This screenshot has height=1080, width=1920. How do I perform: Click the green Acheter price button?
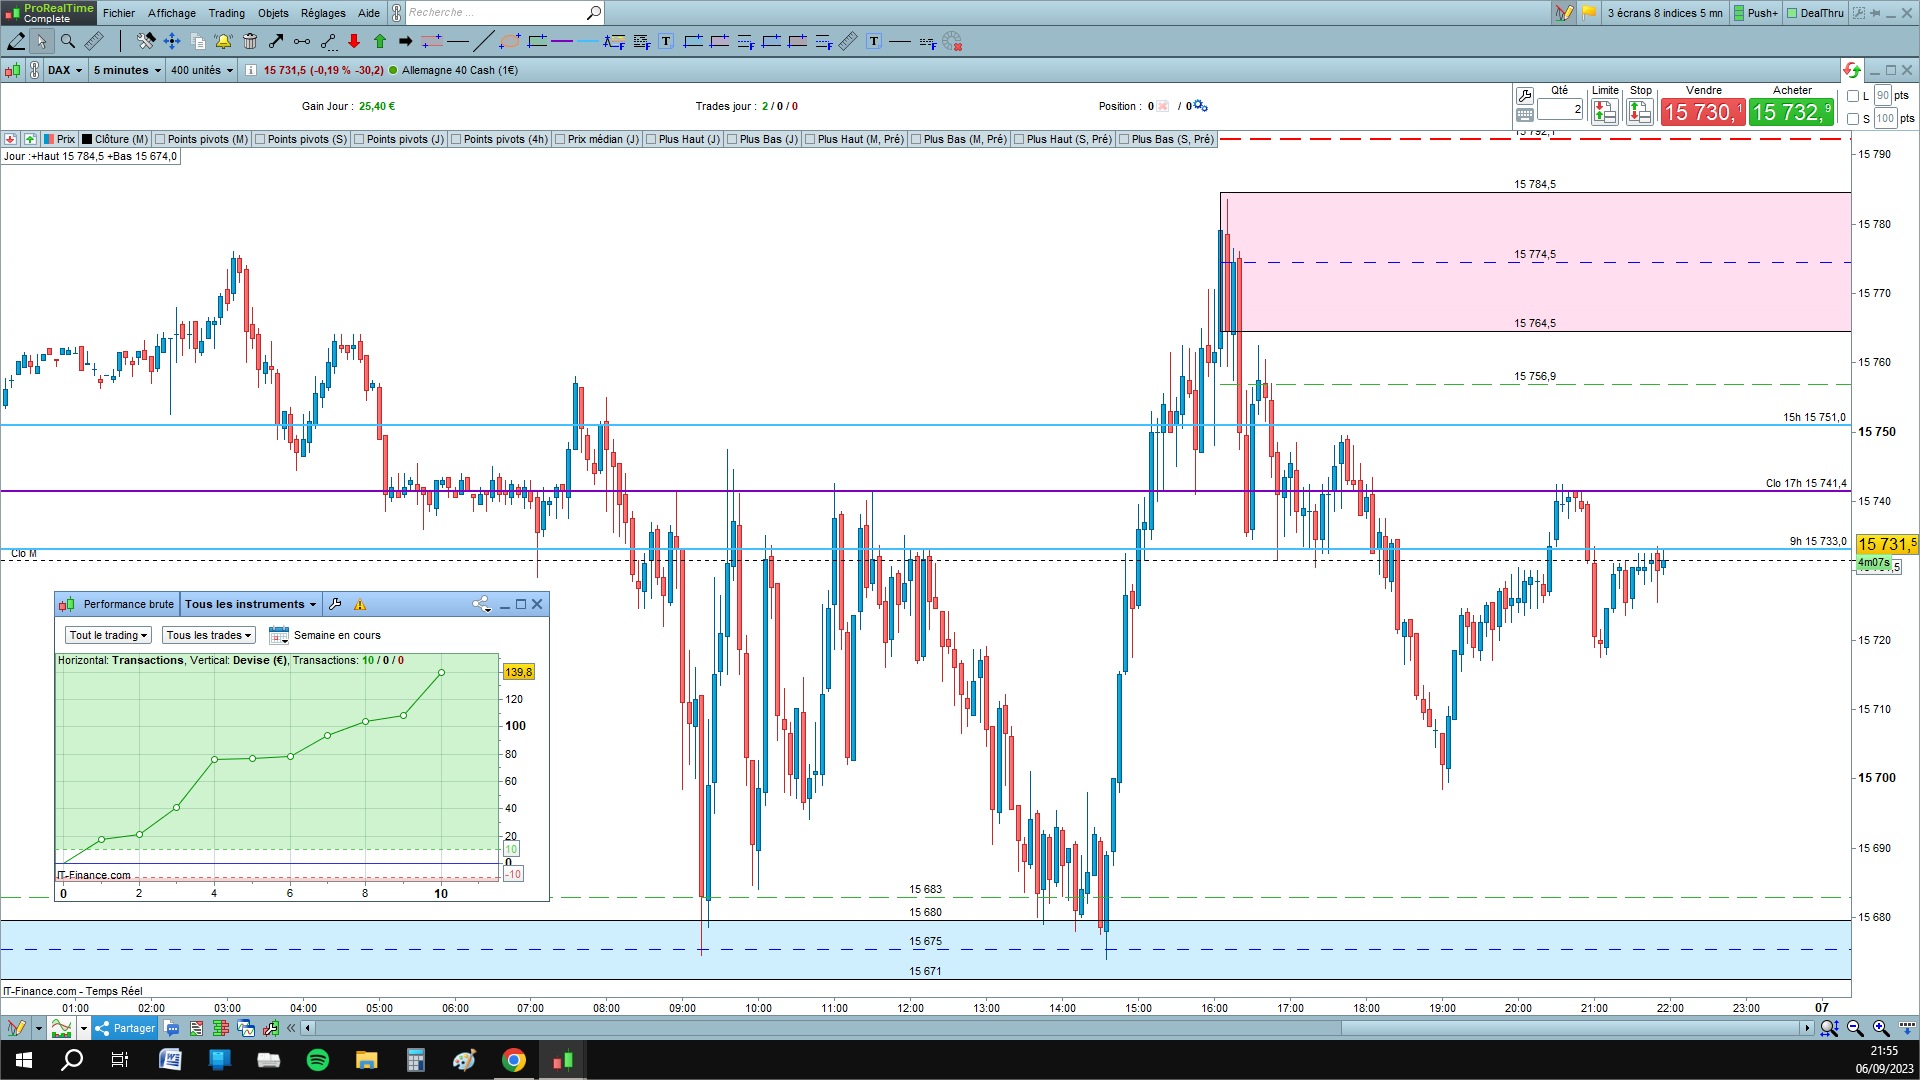click(1791, 112)
